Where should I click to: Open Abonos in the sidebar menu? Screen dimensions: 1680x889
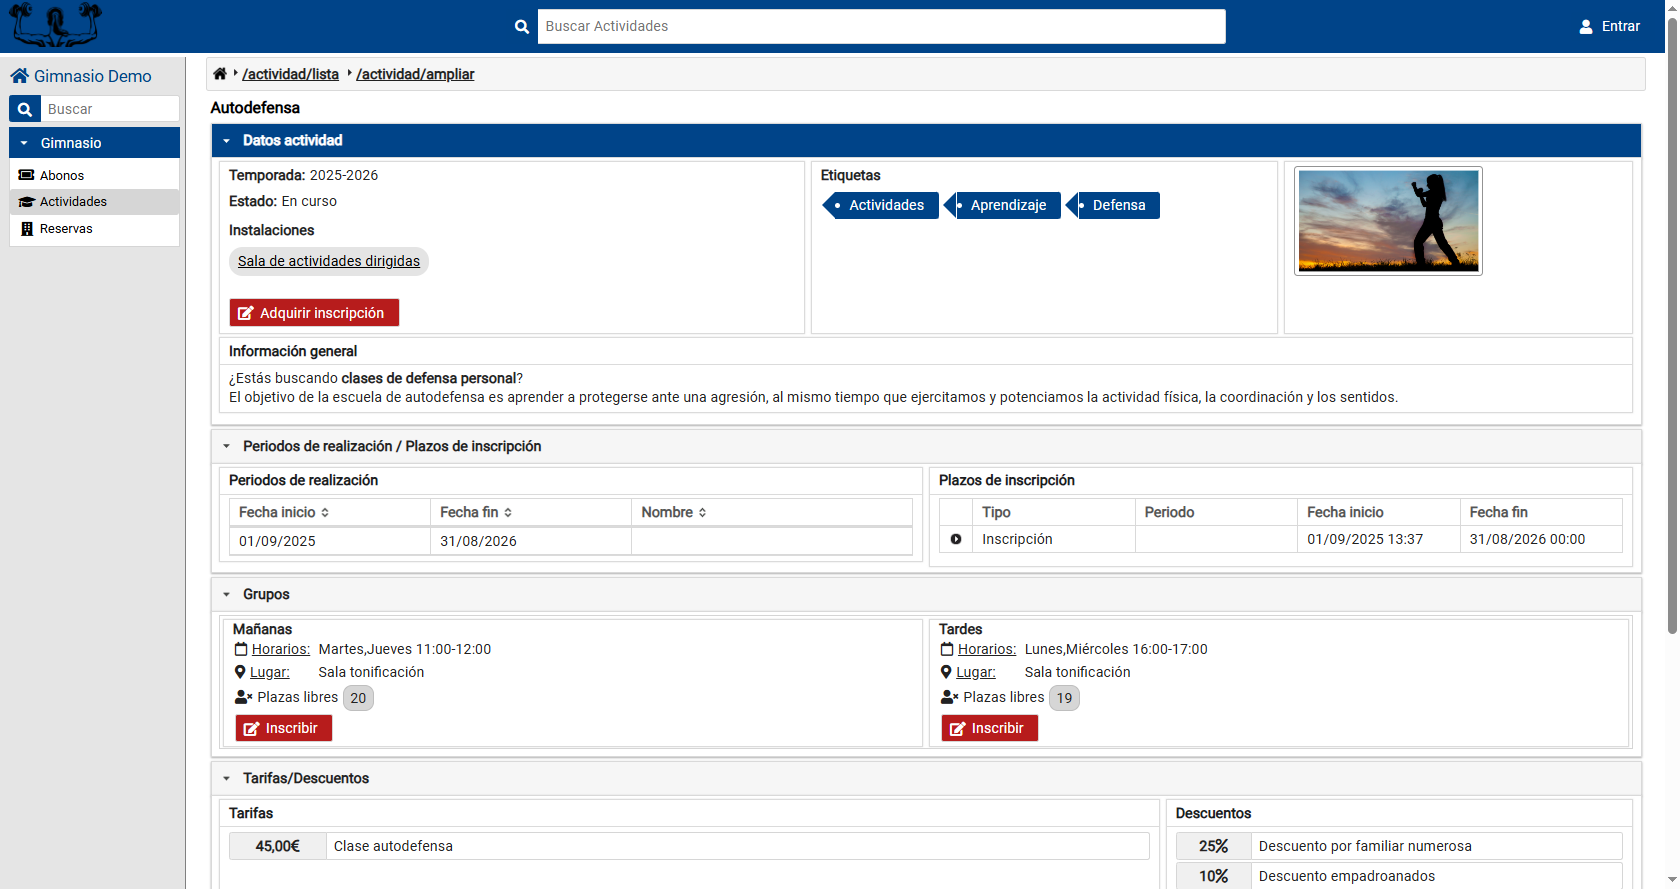pos(62,175)
